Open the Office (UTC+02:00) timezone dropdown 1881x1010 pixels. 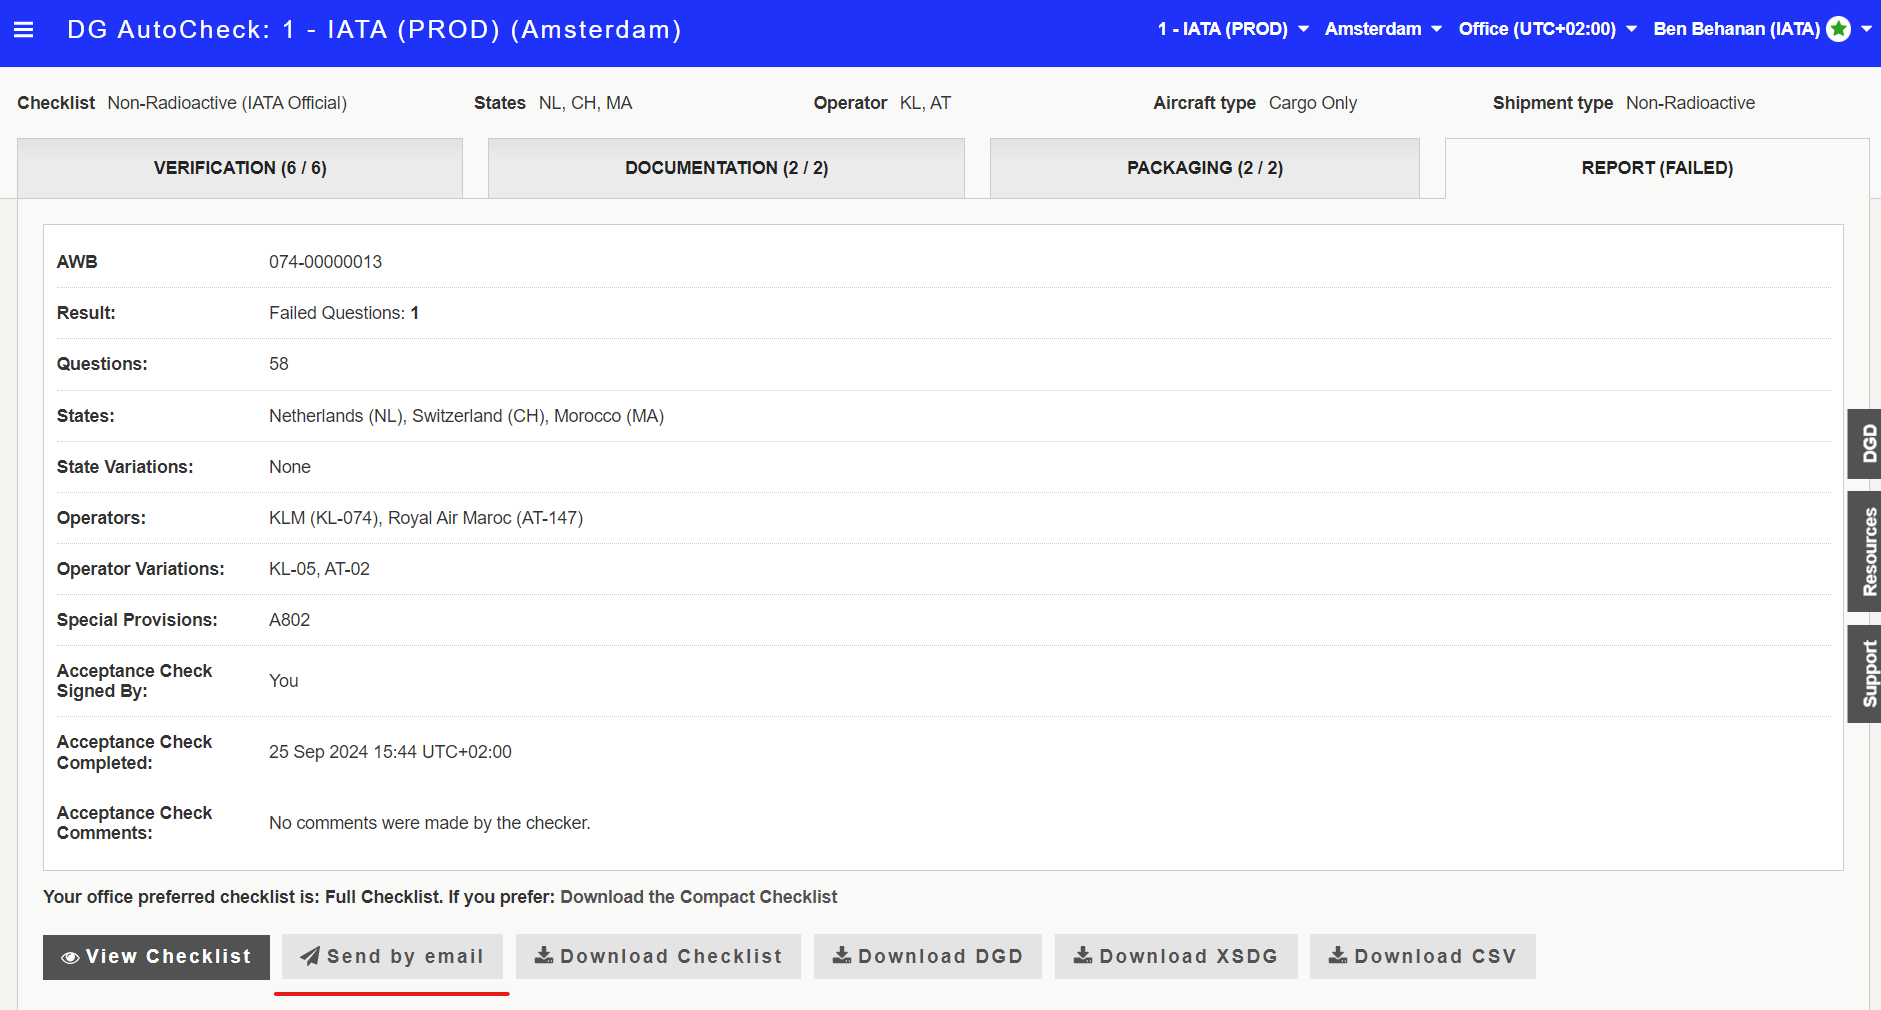point(1547,29)
